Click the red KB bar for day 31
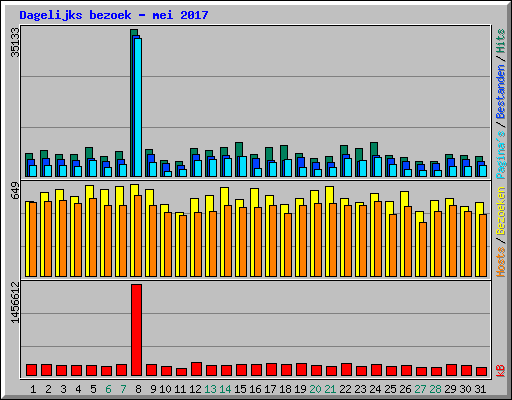Viewport: 512px width, 400px height. pyautogui.click(x=481, y=372)
